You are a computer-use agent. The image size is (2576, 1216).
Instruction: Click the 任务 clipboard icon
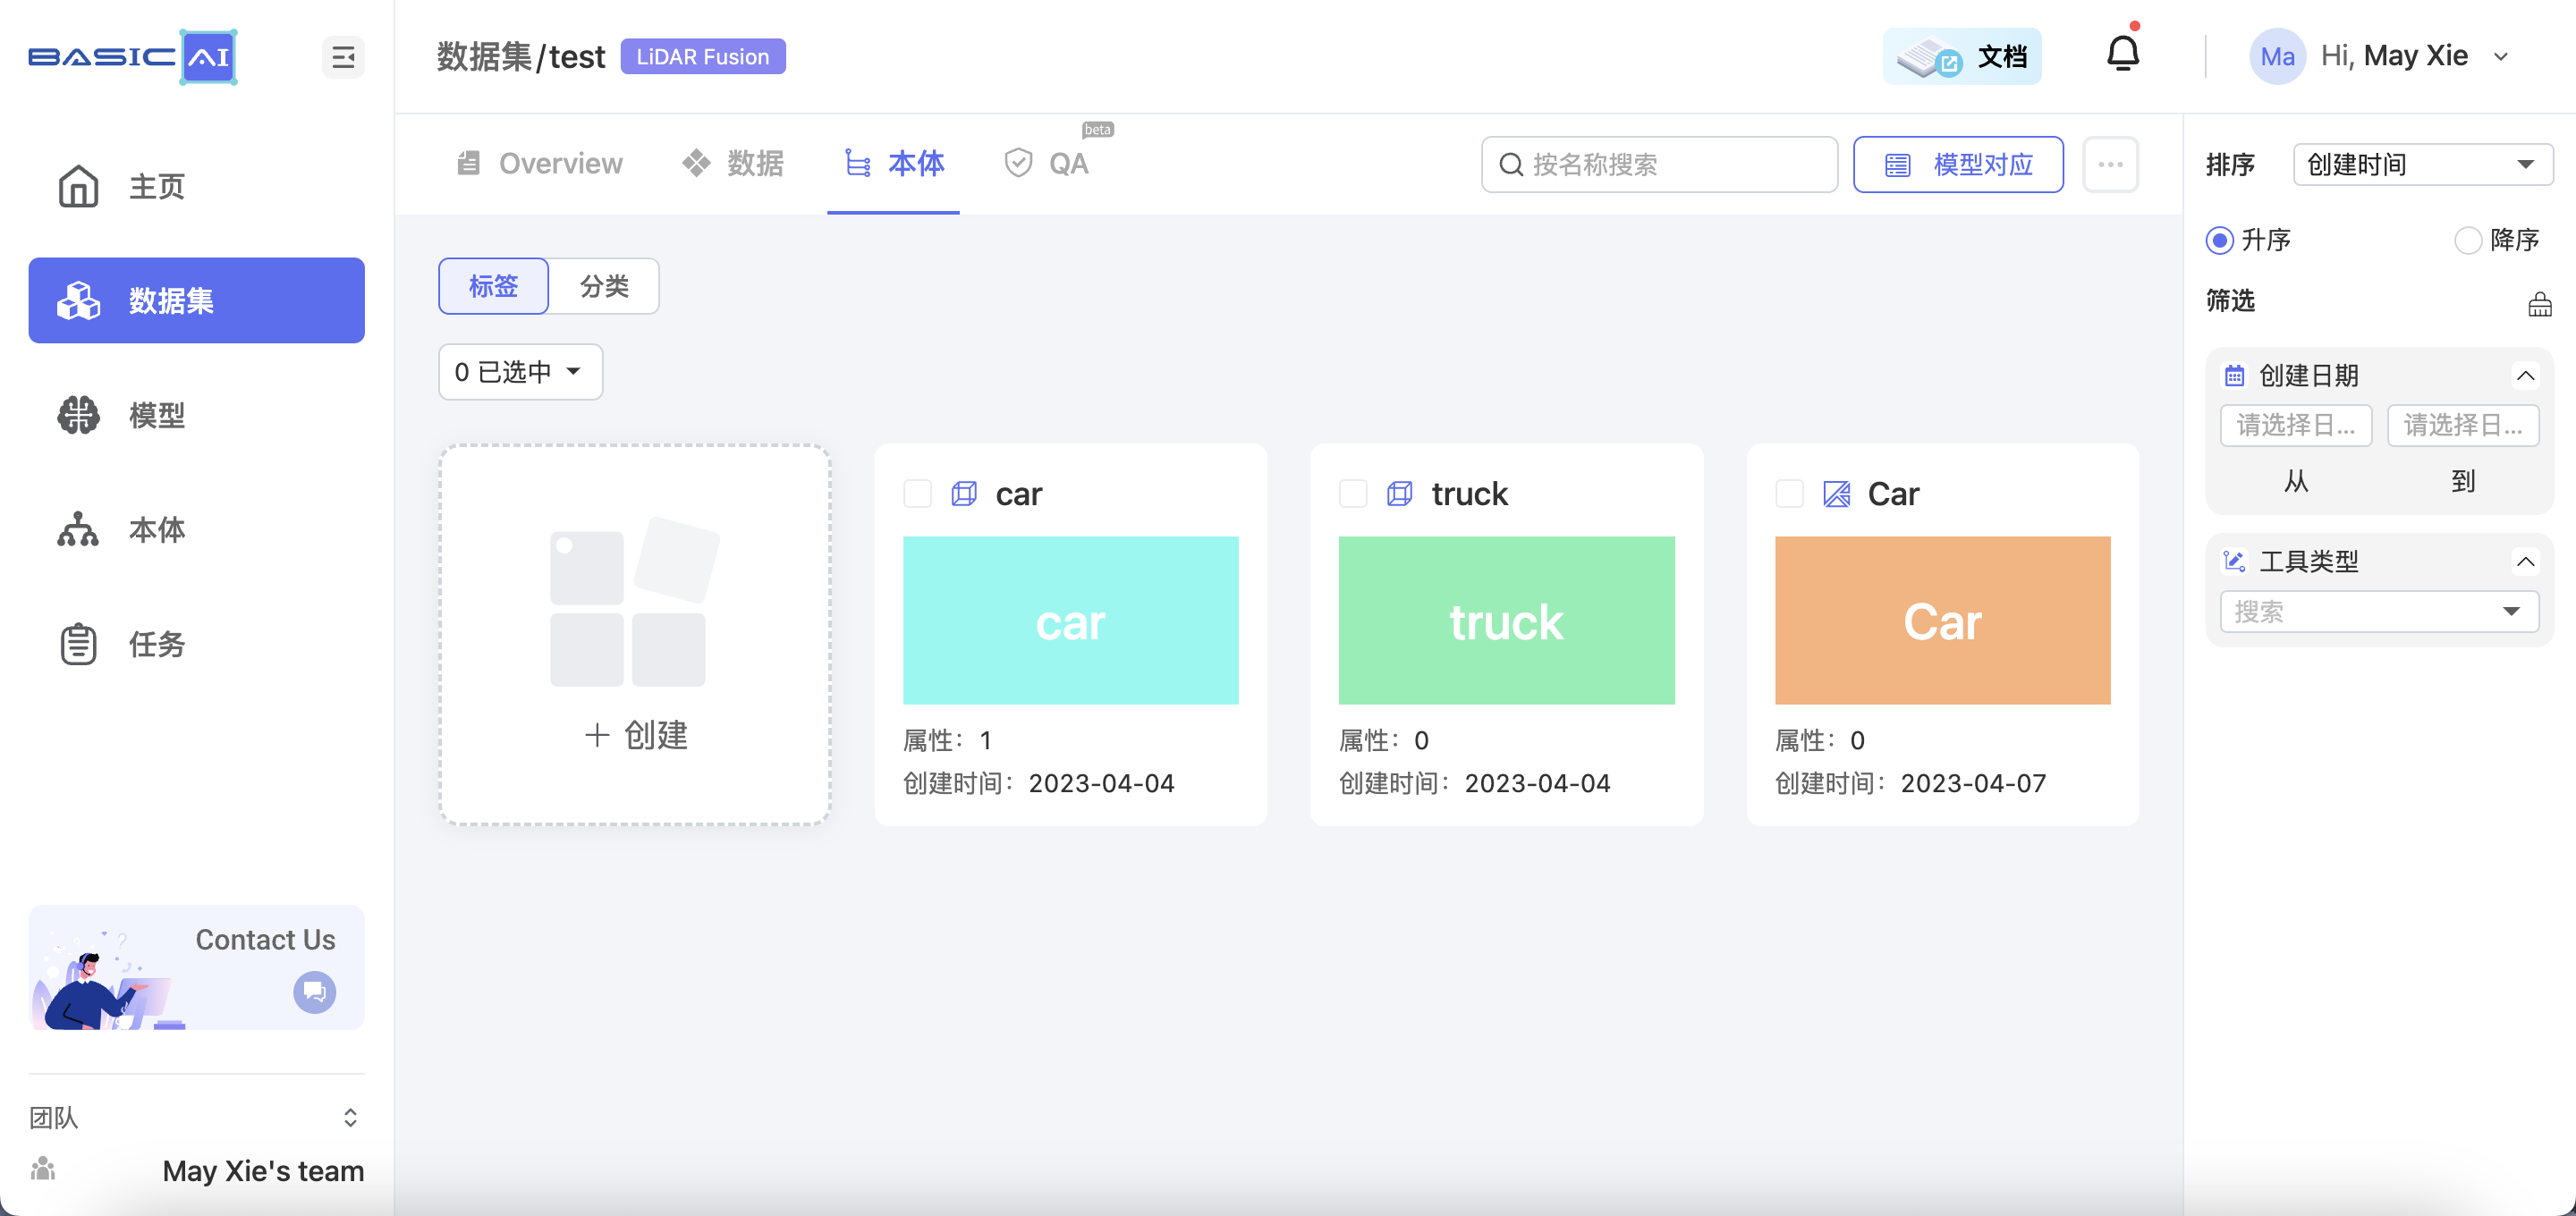(78, 644)
